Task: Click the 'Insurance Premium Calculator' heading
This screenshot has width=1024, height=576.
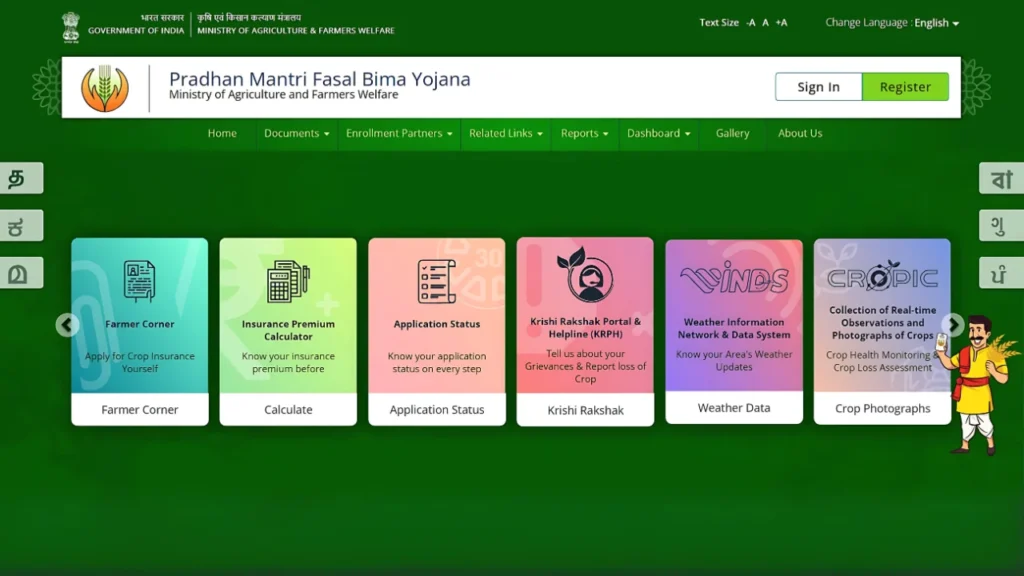Action: tap(288, 330)
